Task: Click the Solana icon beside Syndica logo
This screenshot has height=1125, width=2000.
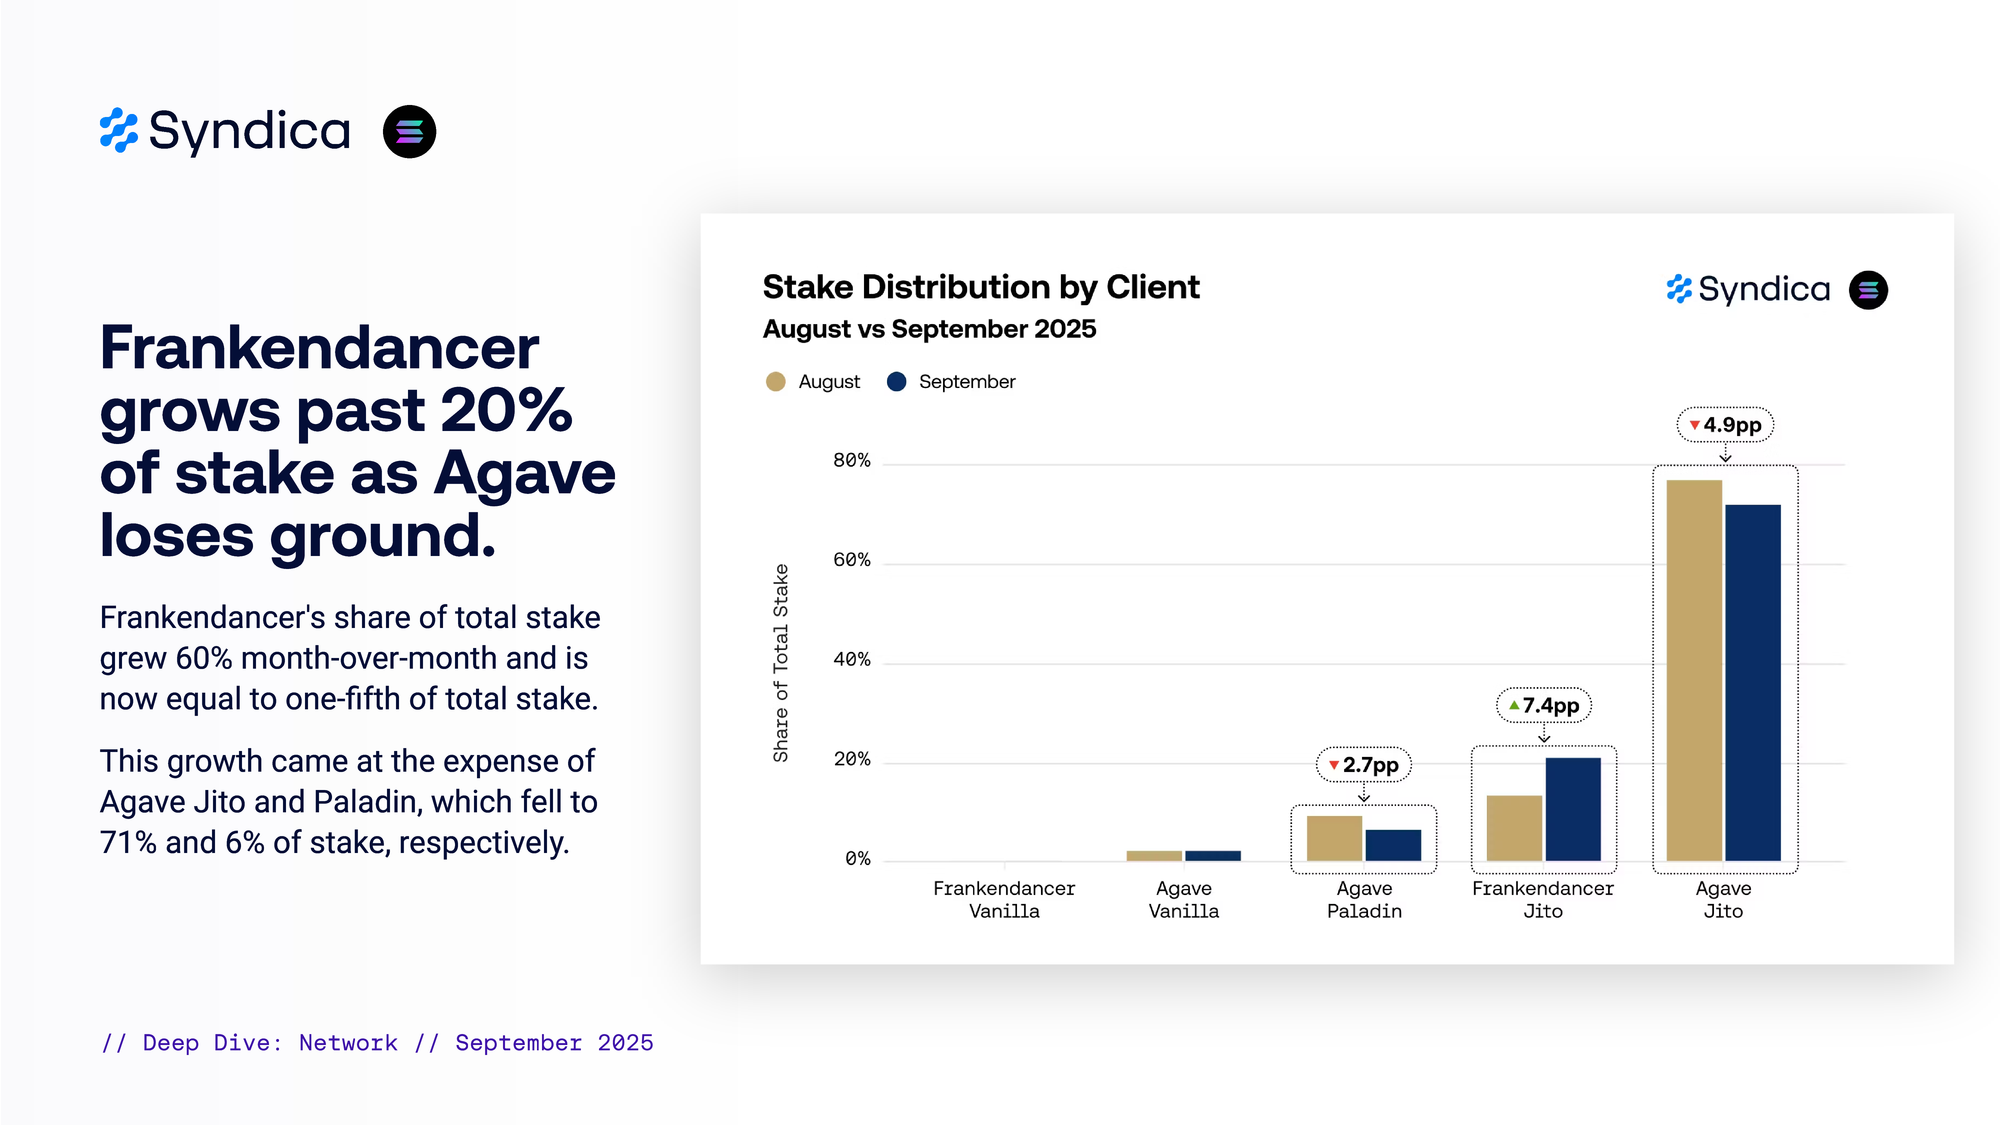Action: pyautogui.click(x=409, y=131)
